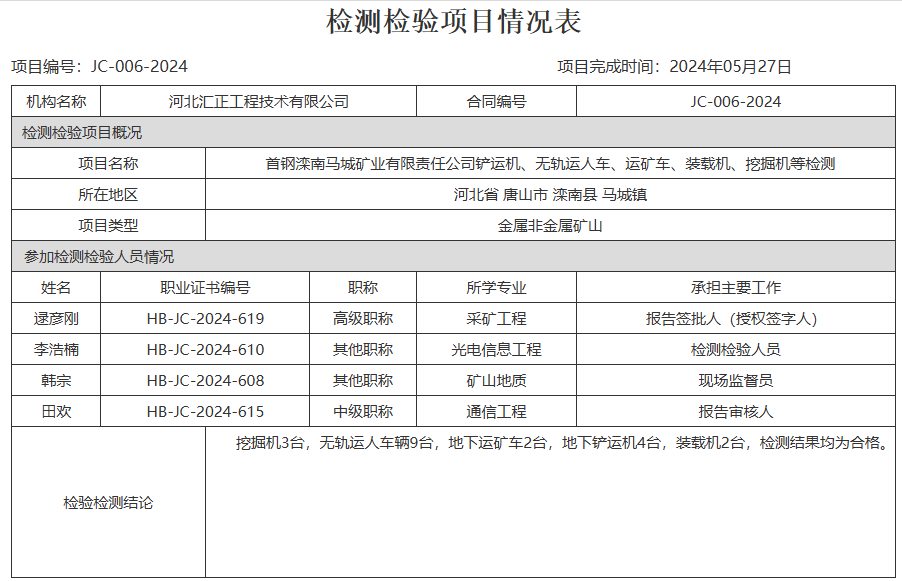Select the 中级职称 cell

coord(363,412)
